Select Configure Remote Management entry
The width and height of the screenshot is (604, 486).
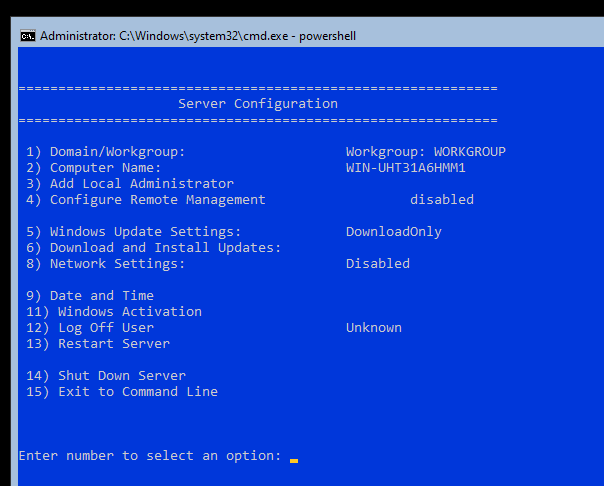(x=146, y=200)
